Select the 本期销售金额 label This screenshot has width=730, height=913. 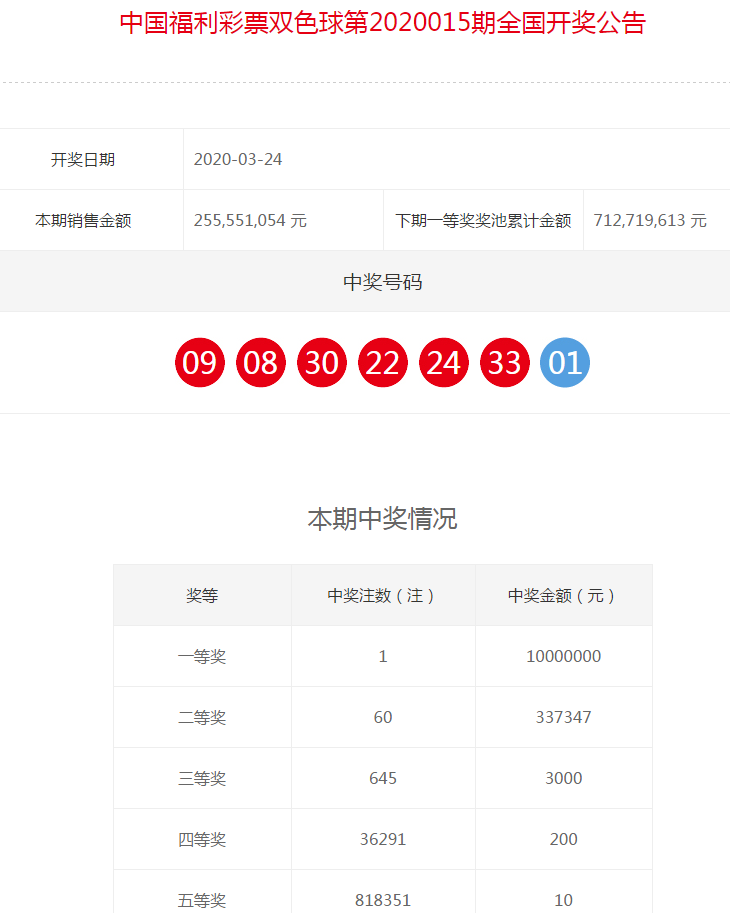pyautogui.click(x=83, y=221)
